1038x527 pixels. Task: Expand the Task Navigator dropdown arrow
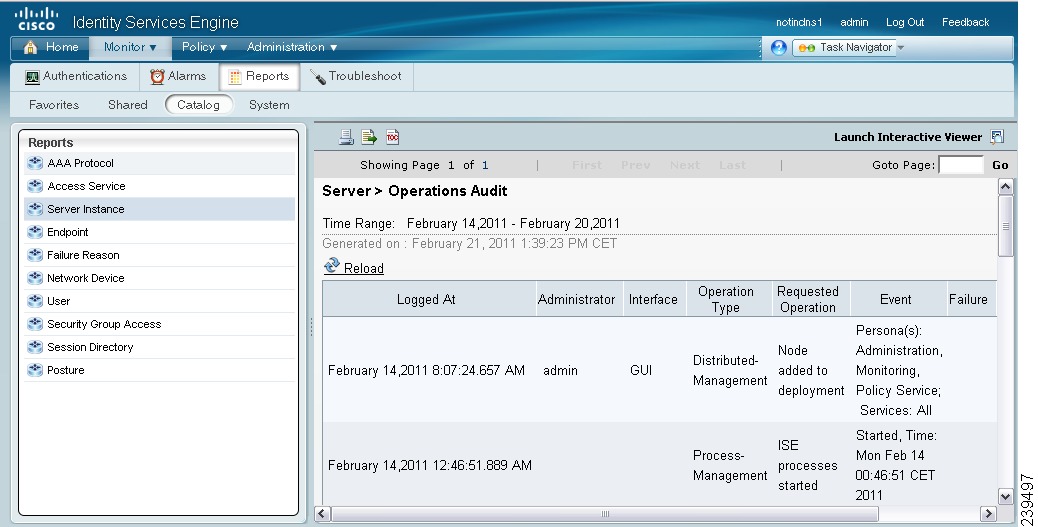(x=900, y=48)
